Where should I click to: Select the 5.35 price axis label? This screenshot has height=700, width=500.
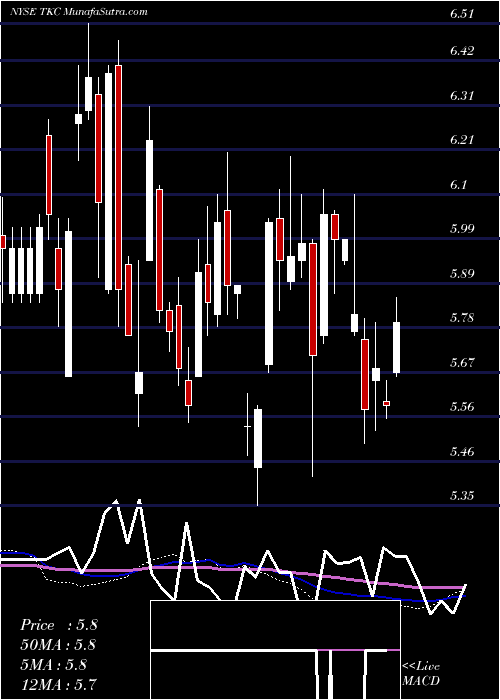pyautogui.click(x=462, y=496)
